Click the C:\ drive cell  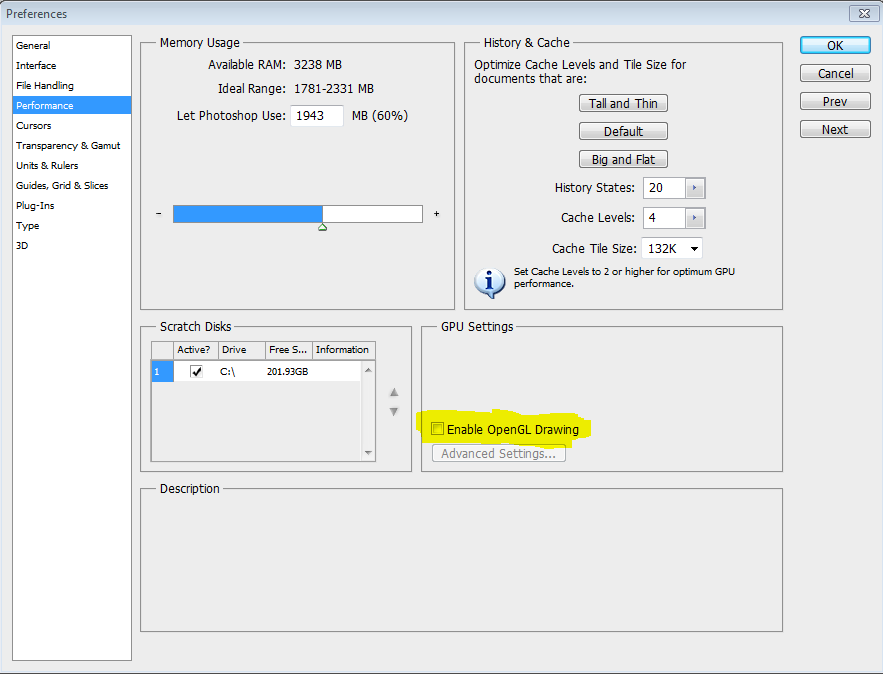tap(228, 372)
